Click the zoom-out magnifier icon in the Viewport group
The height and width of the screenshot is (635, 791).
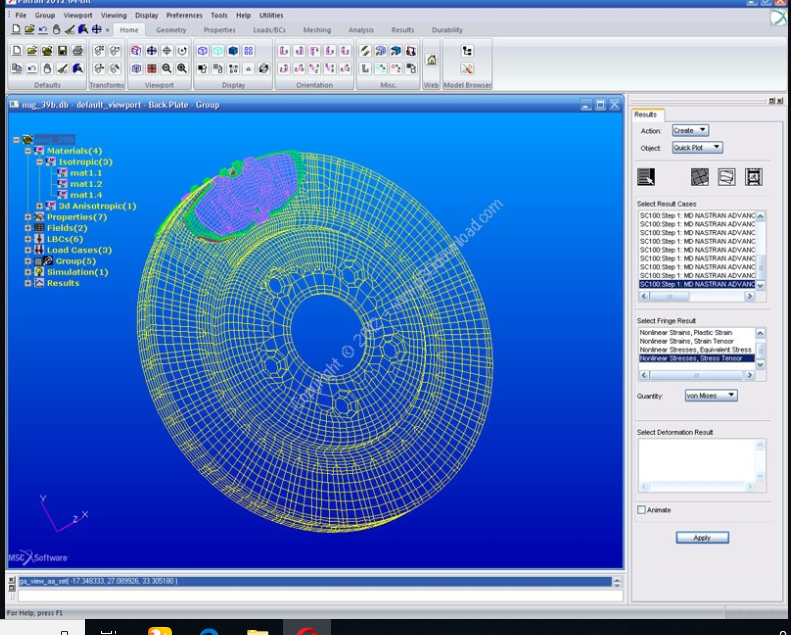coord(167,69)
